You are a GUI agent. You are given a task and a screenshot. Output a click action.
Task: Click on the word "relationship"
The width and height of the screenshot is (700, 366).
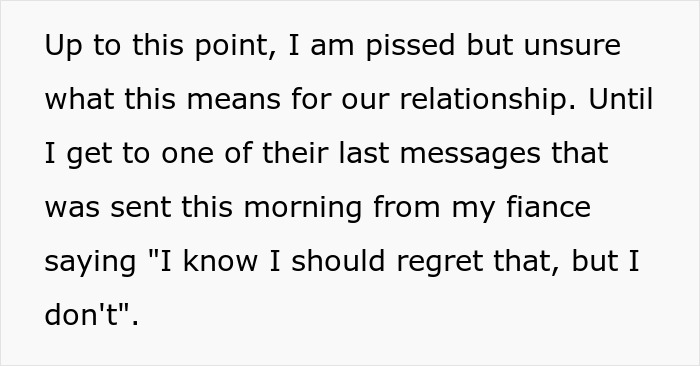tap(488, 100)
